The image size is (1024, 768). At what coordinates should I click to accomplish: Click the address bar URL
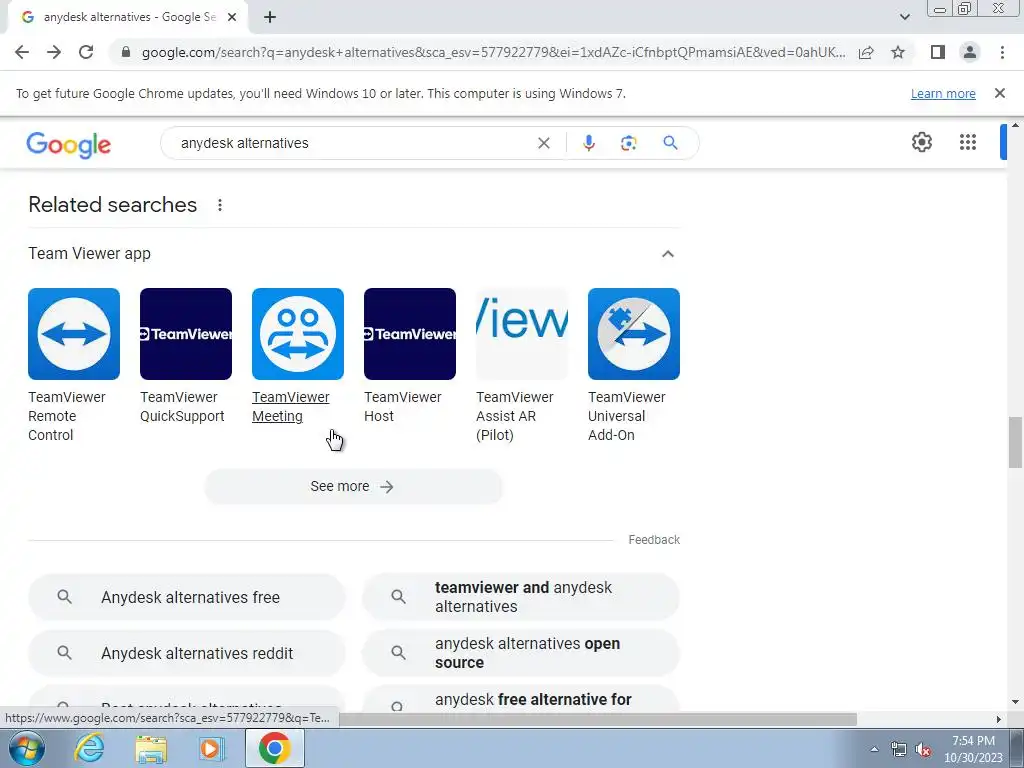493,52
